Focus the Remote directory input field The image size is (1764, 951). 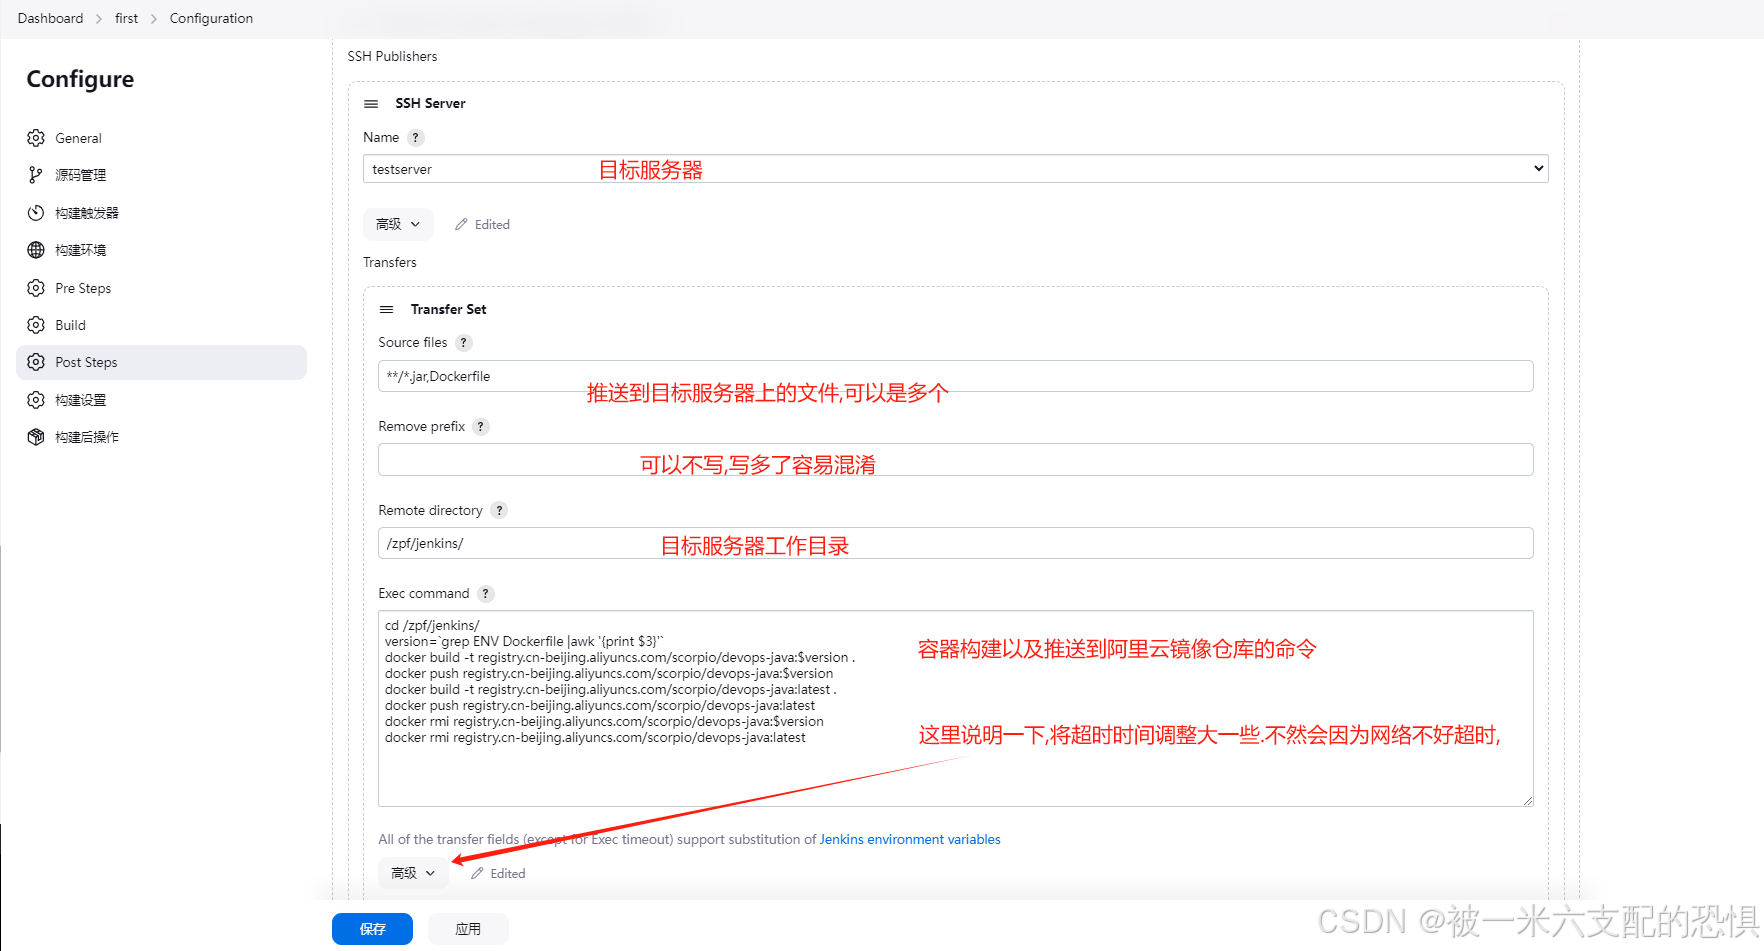[955, 543]
